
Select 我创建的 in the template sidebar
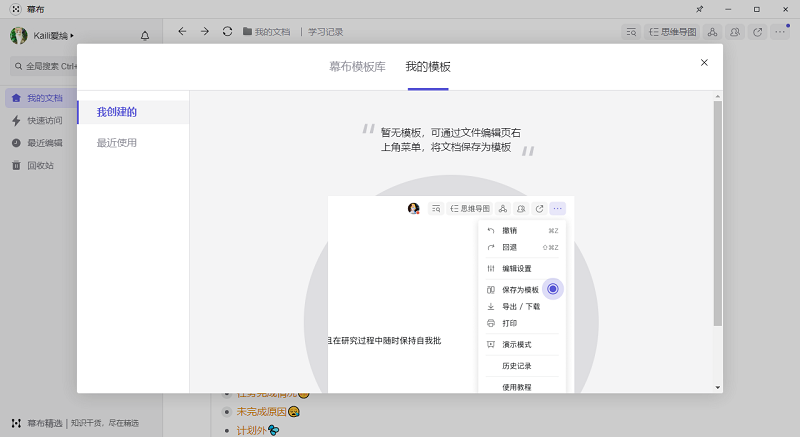click(x=117, y=112)
